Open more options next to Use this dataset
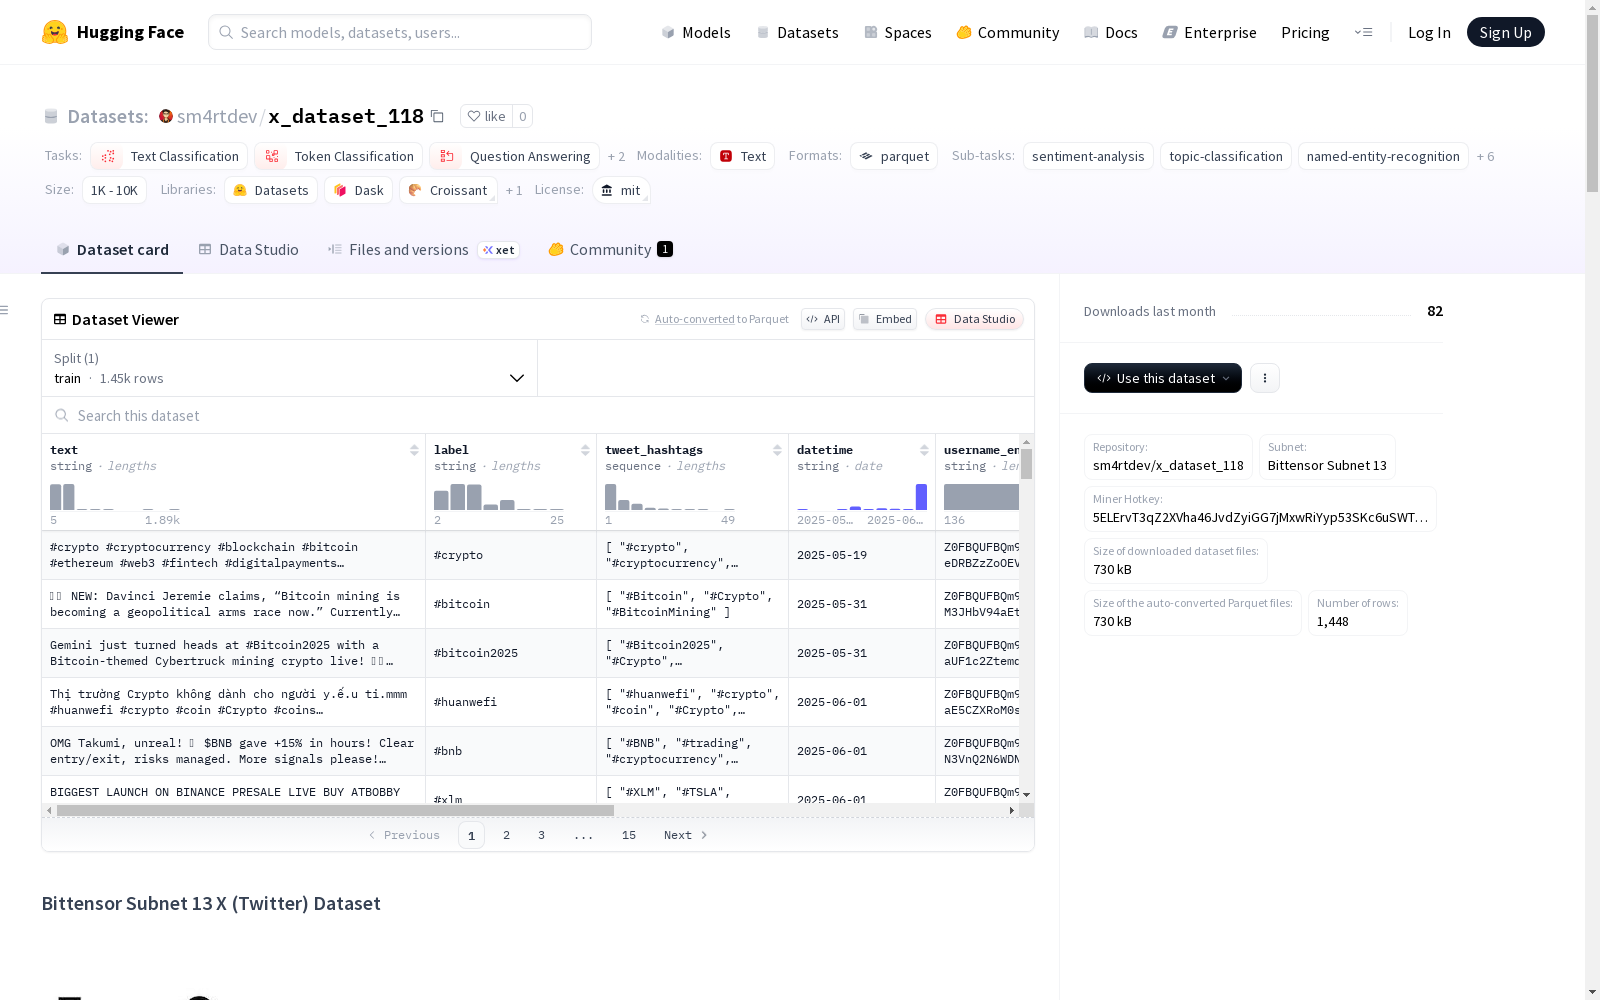1600x1000 pixels. 1265,378
